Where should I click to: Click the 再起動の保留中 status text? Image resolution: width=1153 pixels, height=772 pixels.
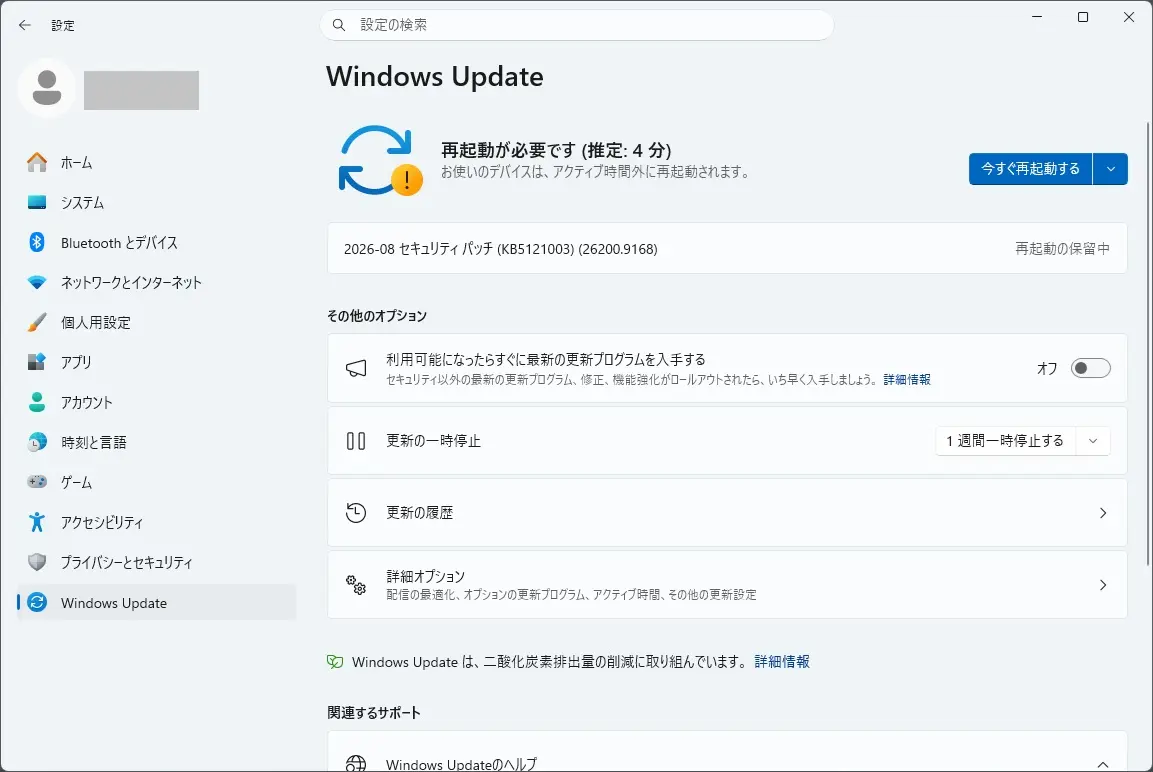(1063, 249)
